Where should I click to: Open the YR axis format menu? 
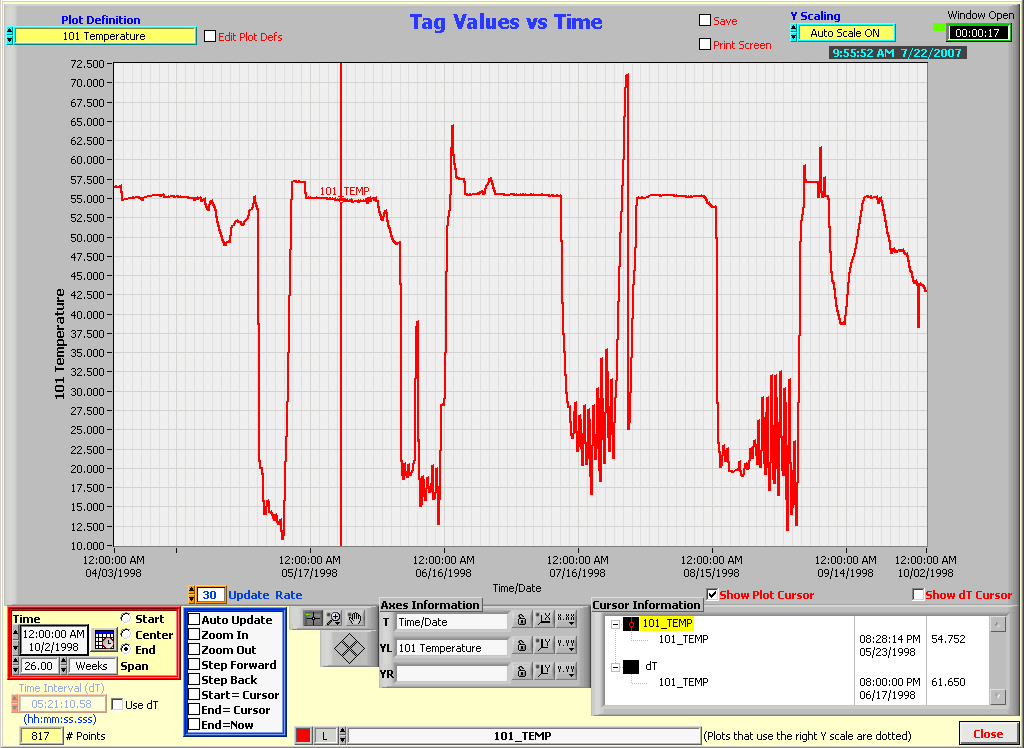pyautogui.click(x=566, y=672)
